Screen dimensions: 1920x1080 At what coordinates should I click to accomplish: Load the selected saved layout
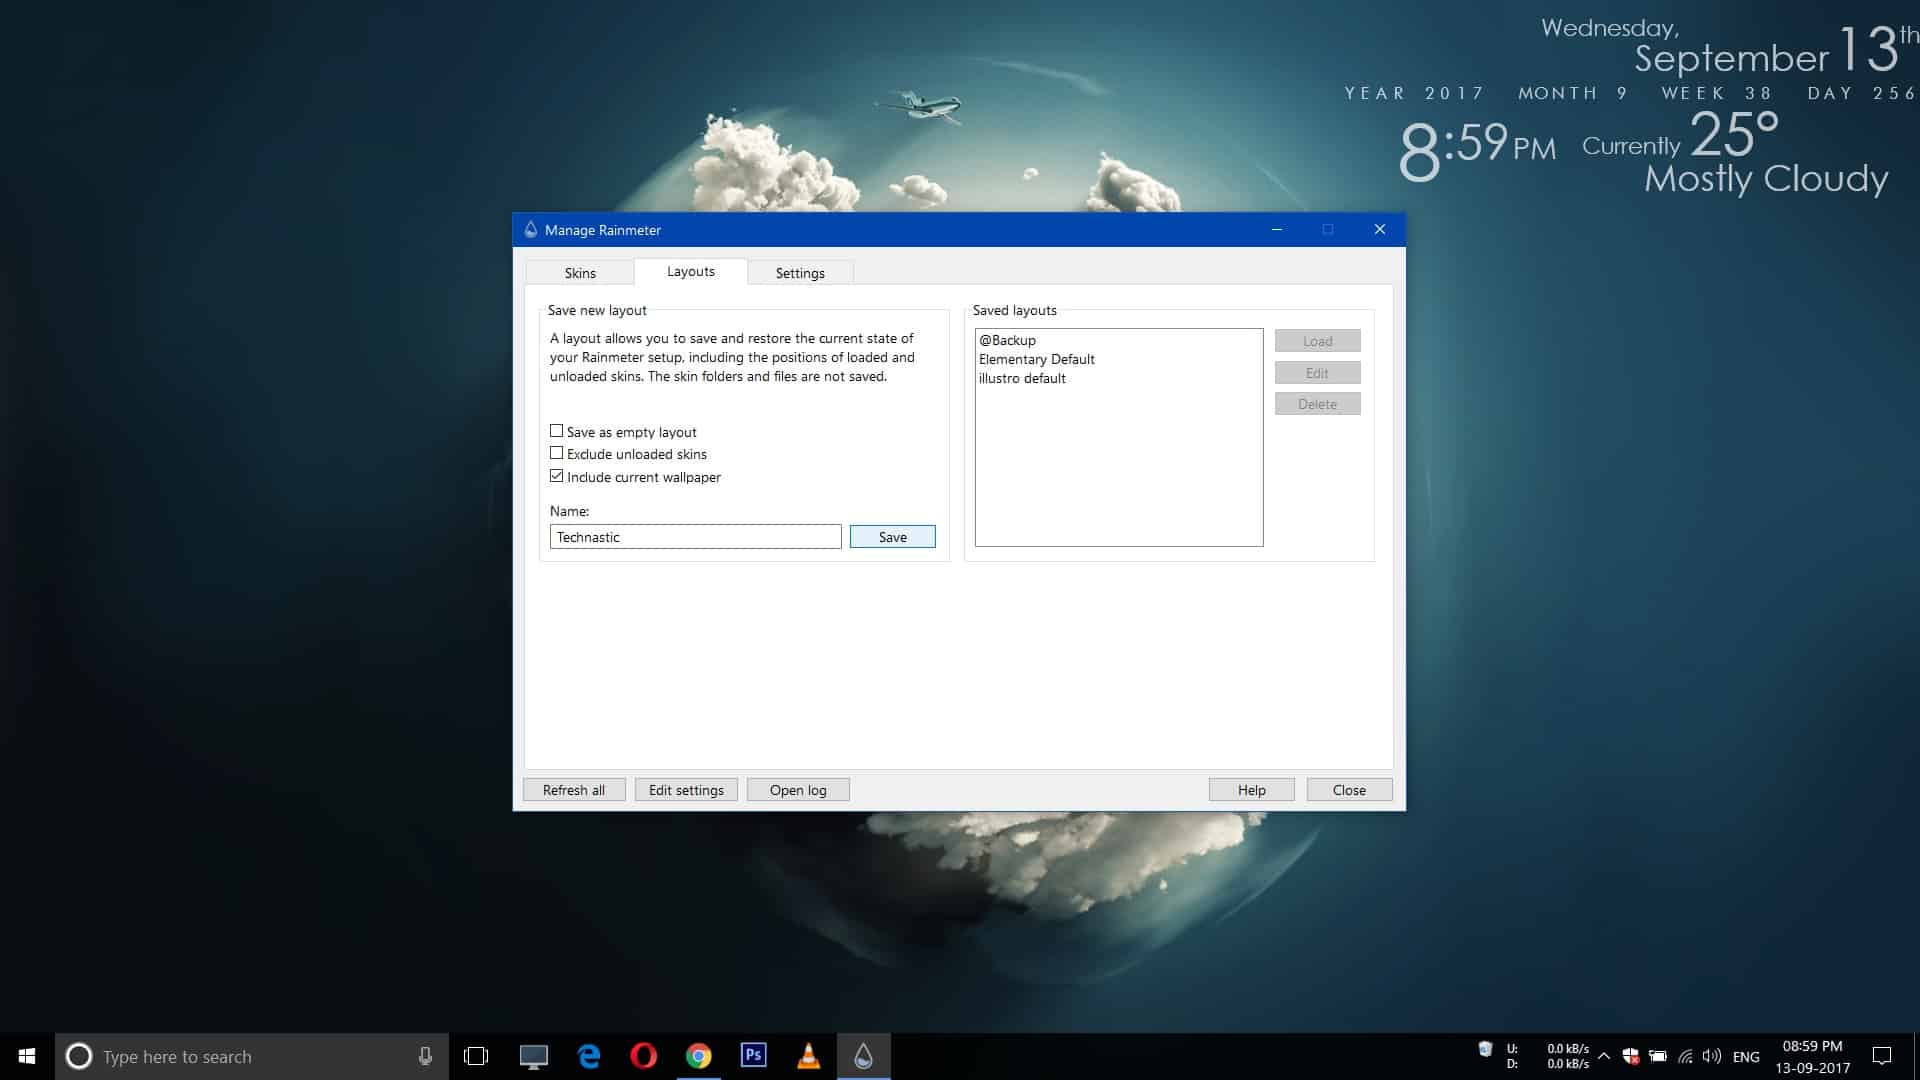point(1316,340)
